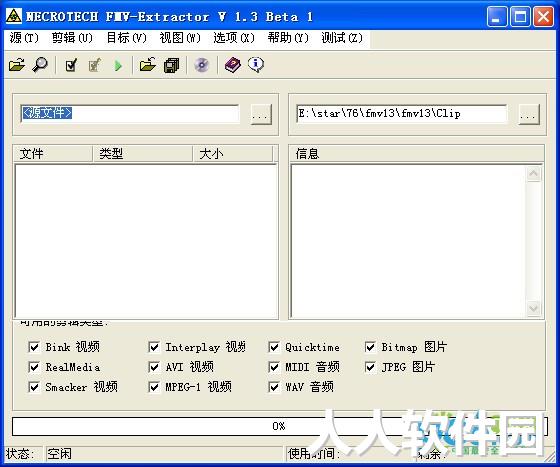The height and width of the screenshot is (467, 560).
Task: Click the target path field E:\star\76\fmv13
Action: click(x=401, y=114)
